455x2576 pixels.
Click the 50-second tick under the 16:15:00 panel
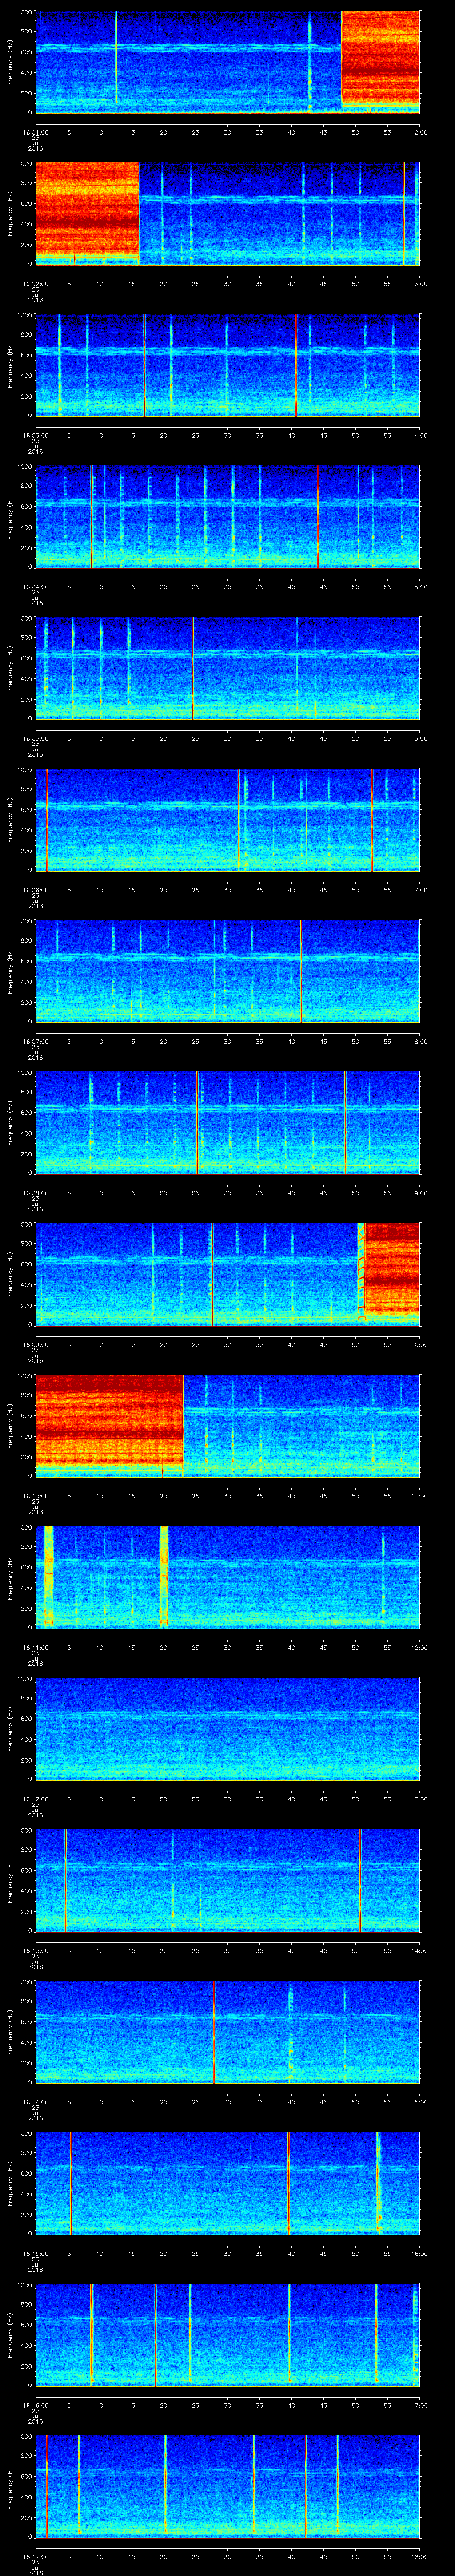[x=356, y=2253]
